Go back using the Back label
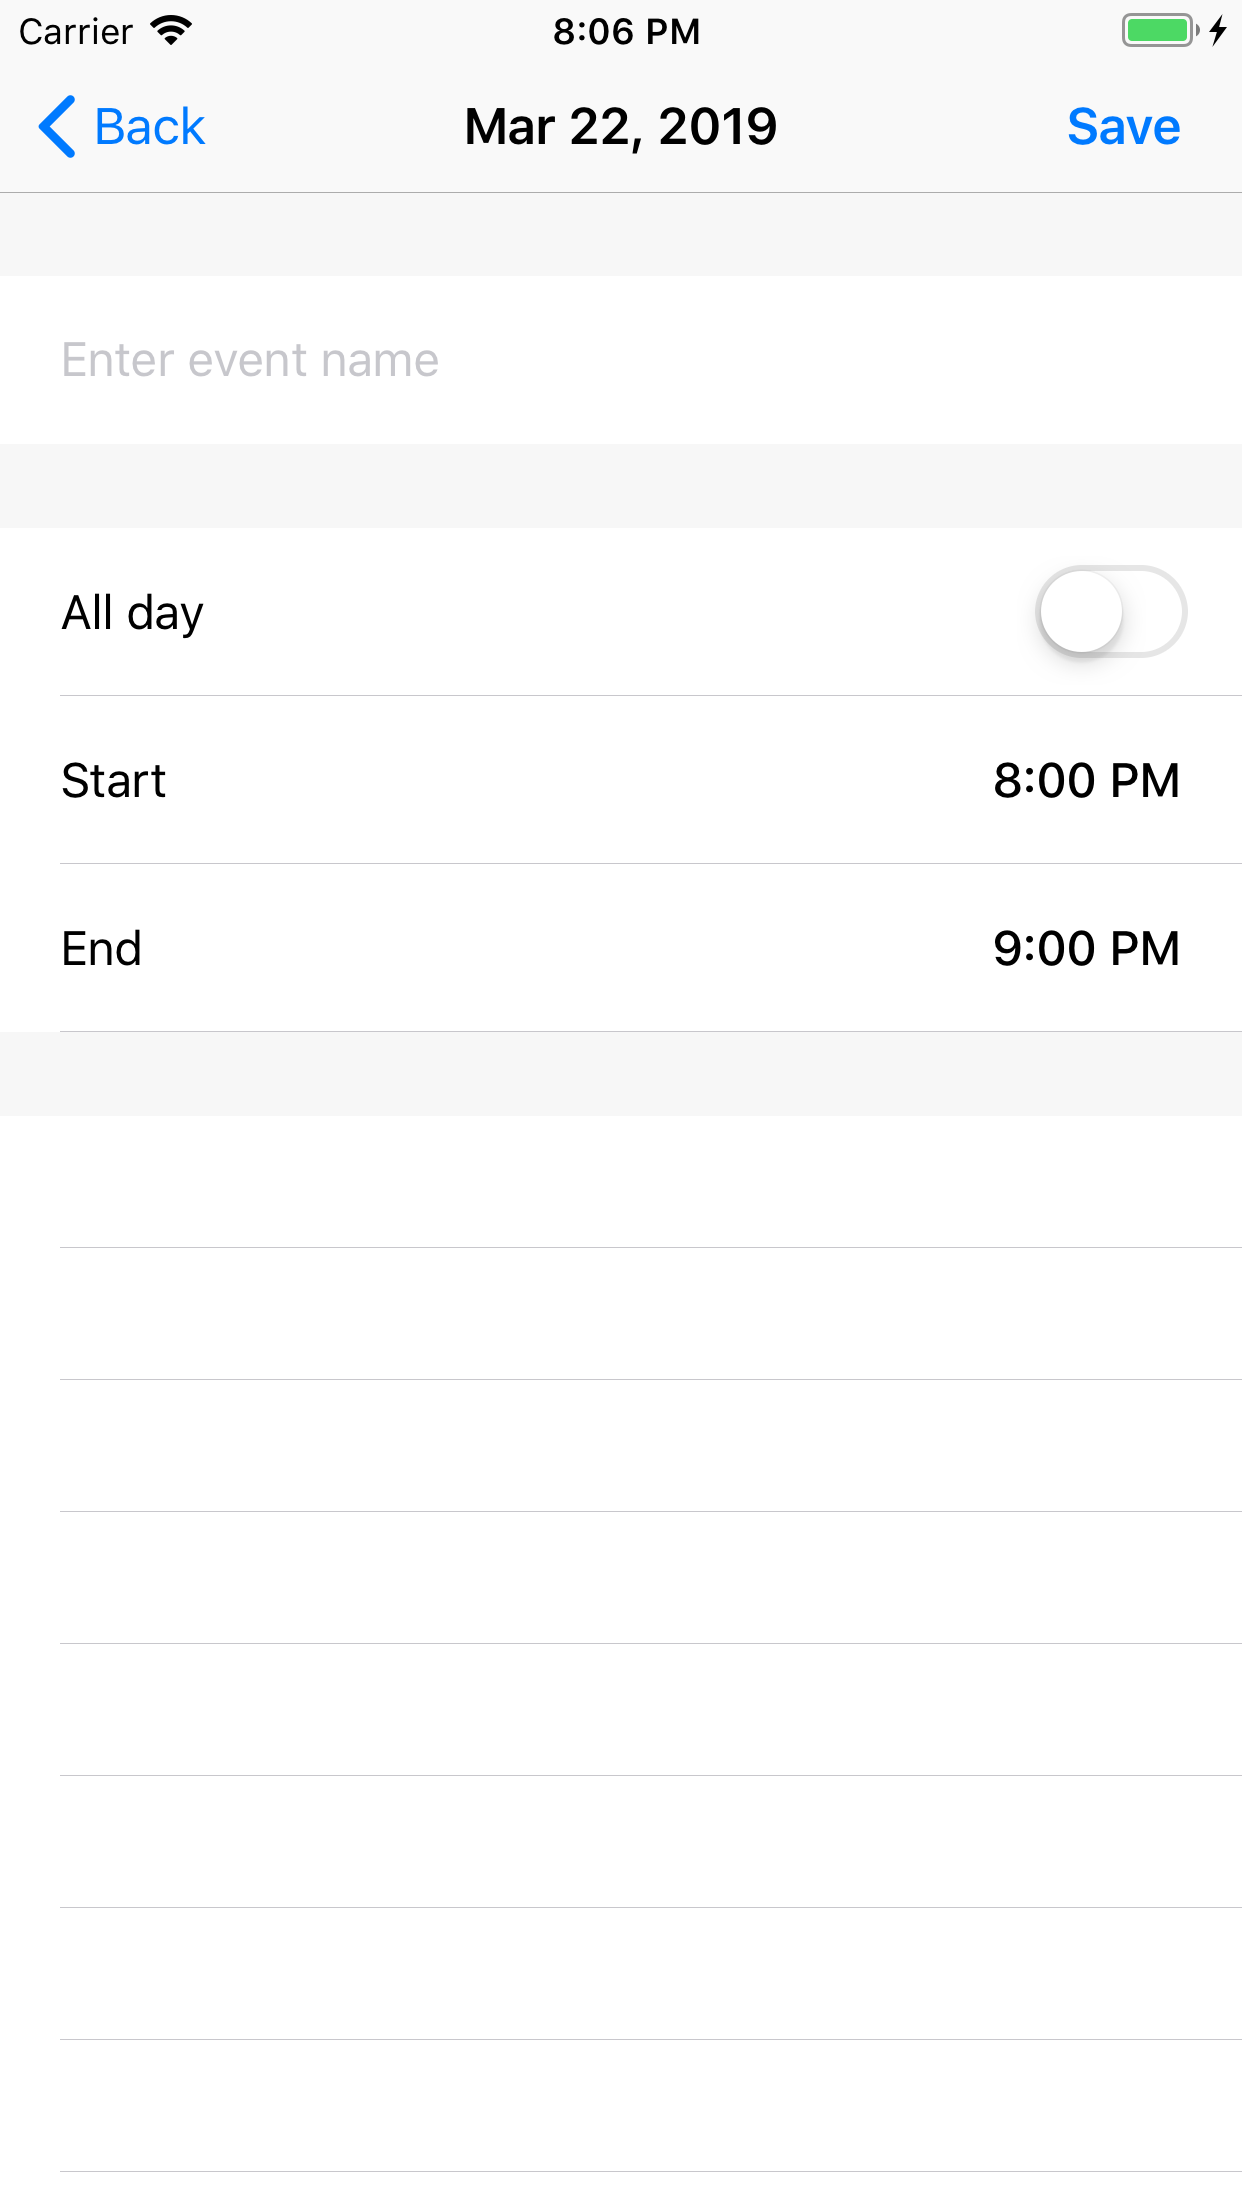Image resolution: width=1242 pixels, height=2208 pixels. (150, 127)
